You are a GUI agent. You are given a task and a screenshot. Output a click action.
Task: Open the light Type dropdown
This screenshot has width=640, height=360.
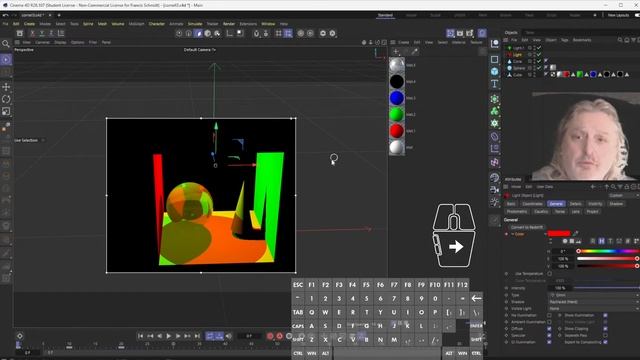point(594,295)
